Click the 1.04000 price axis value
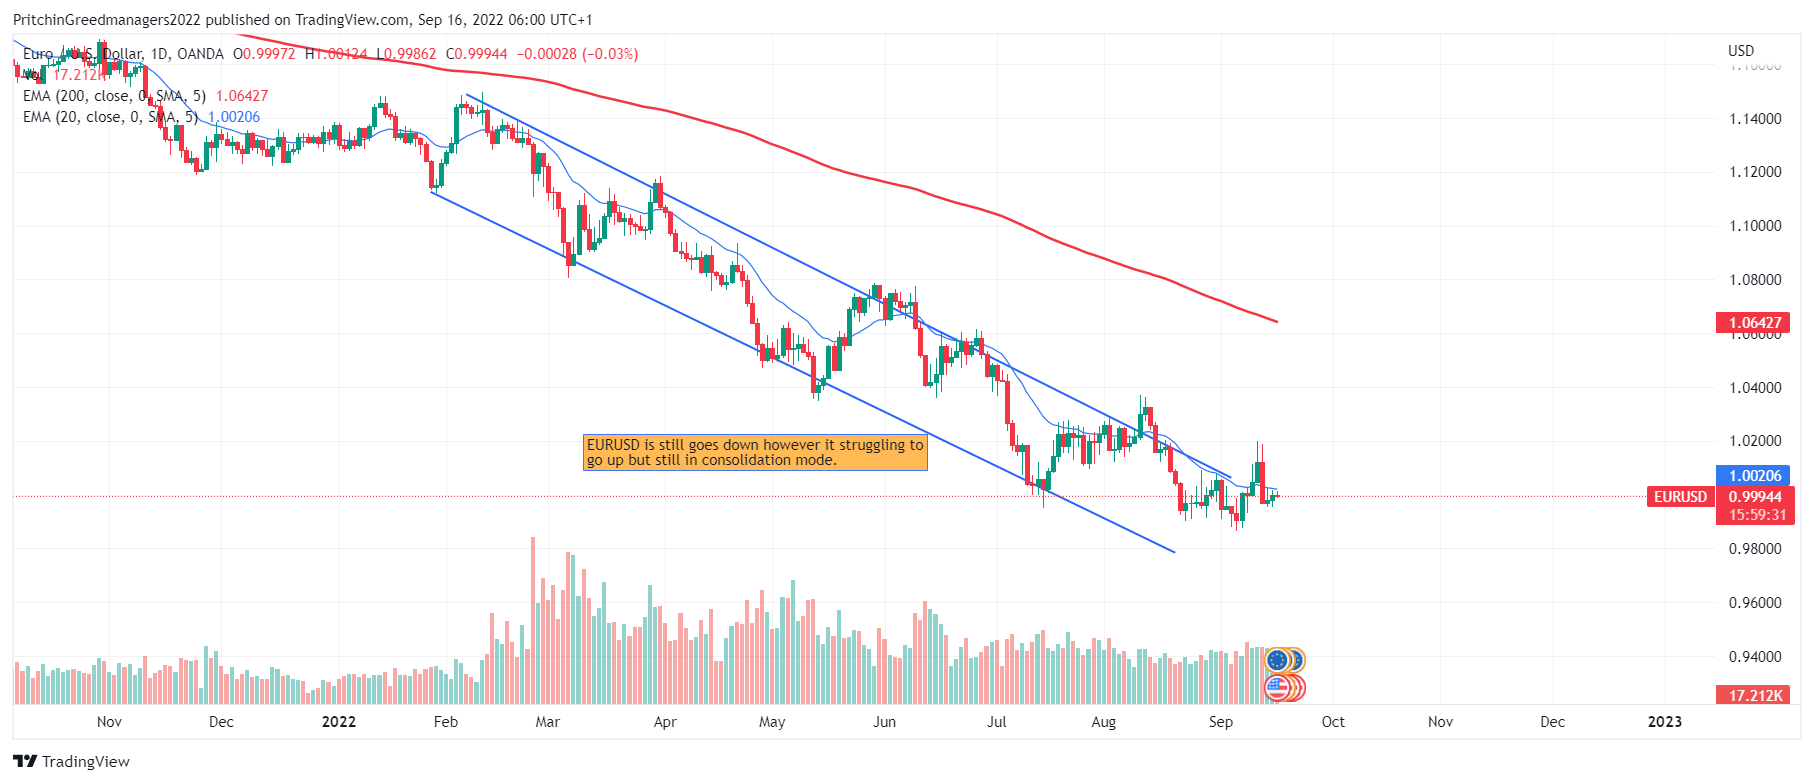1814x783 pixels. (1755, 388)
